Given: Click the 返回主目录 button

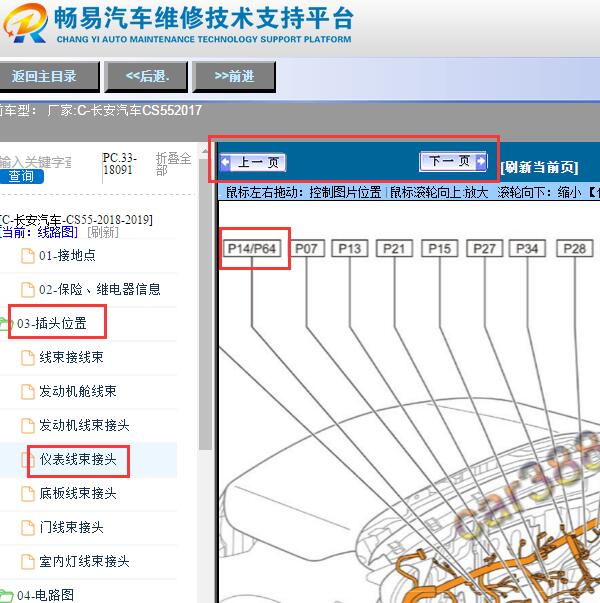Looking at the screenshot, I should (x=48, y=76).
